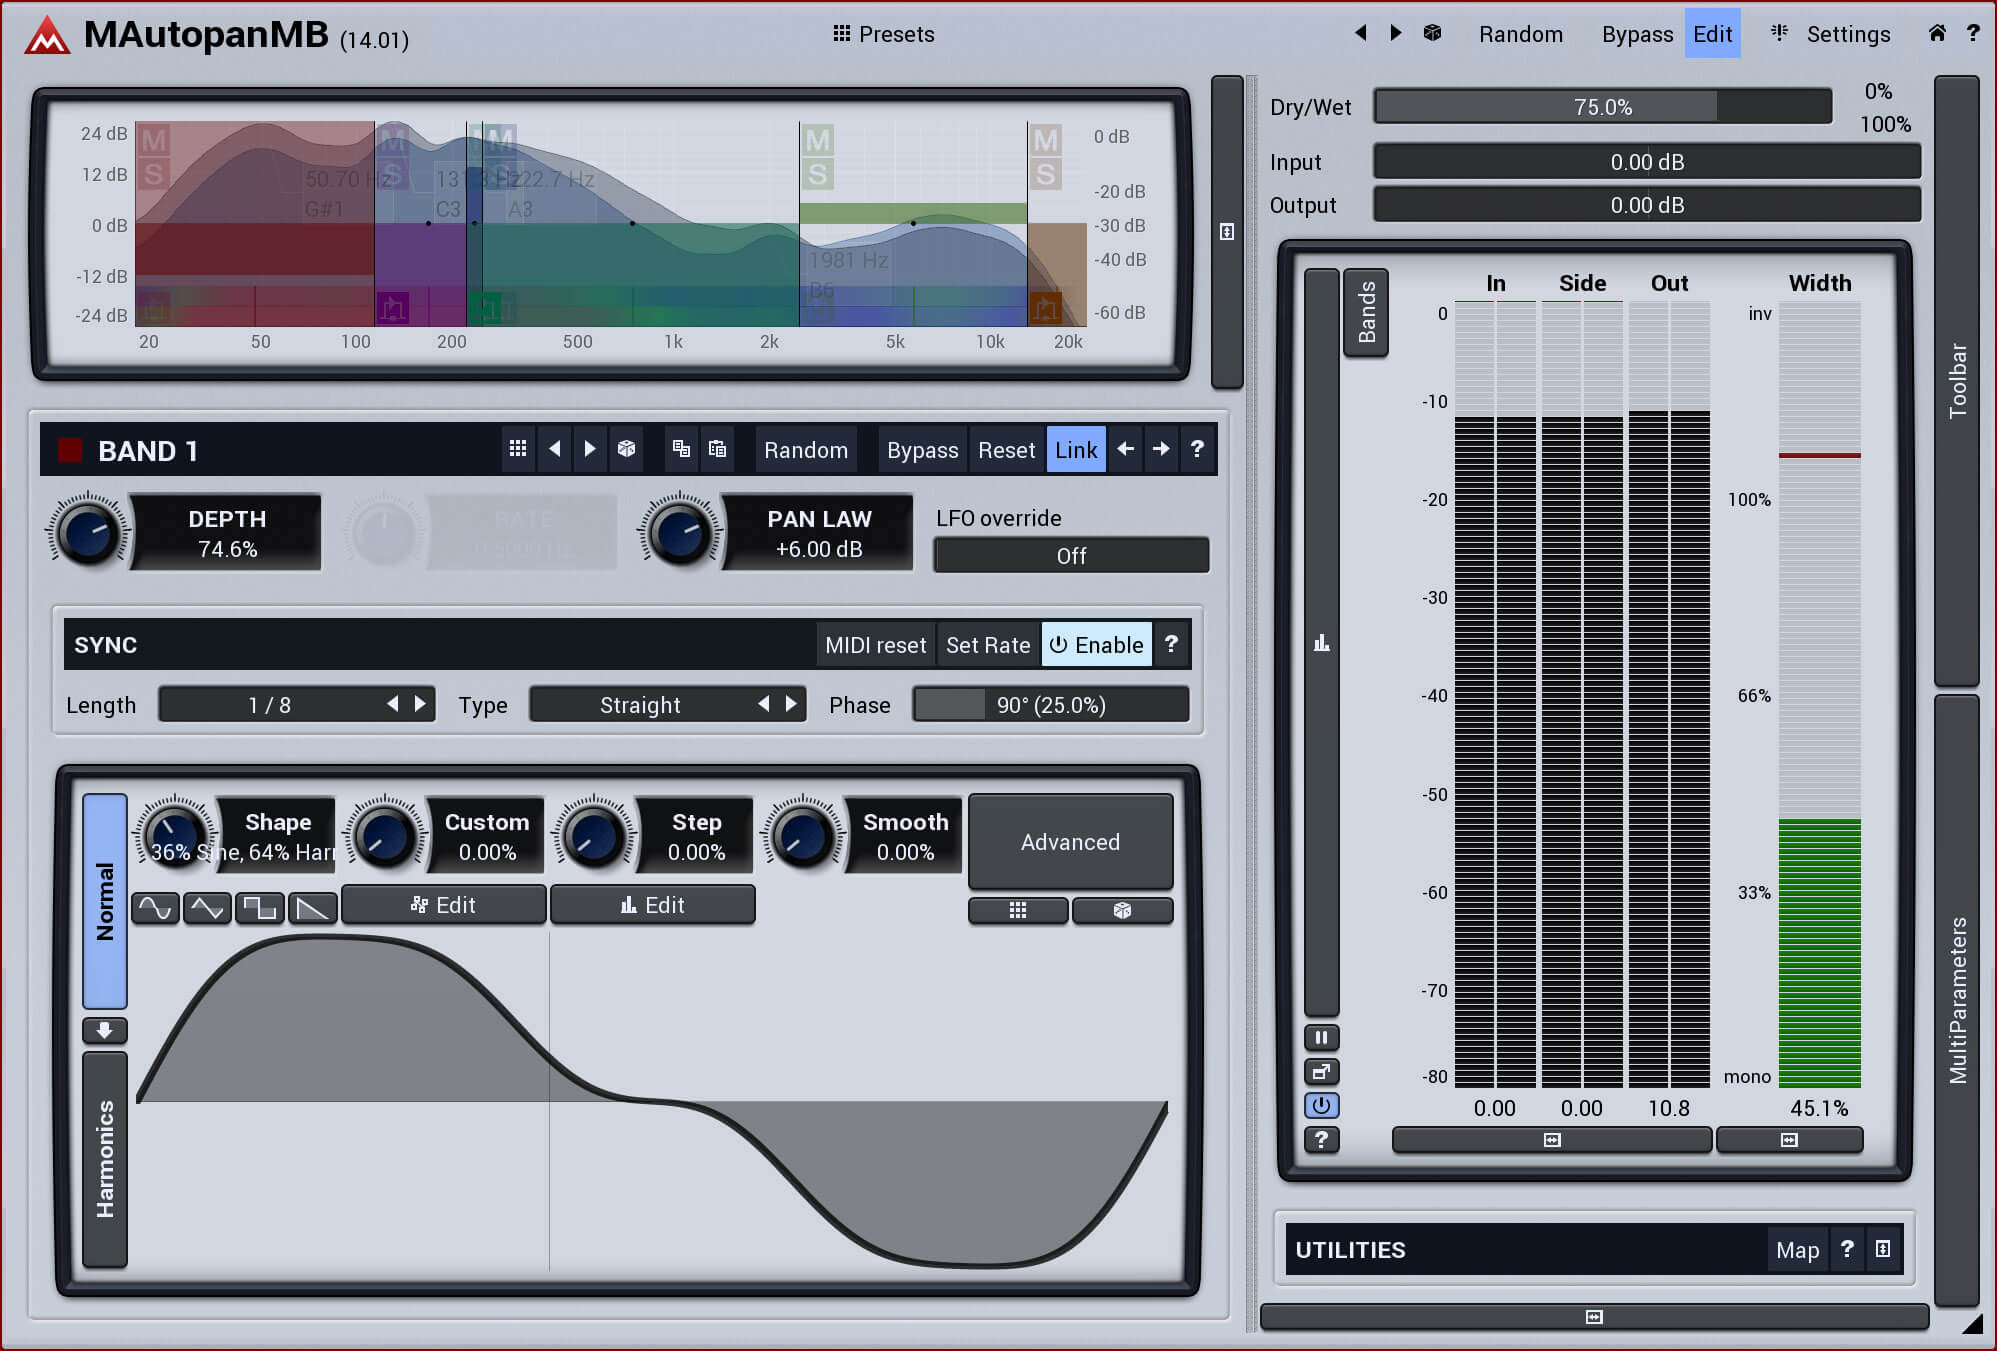
Task: Toggle the Edit mode button
Action: 1712,34
